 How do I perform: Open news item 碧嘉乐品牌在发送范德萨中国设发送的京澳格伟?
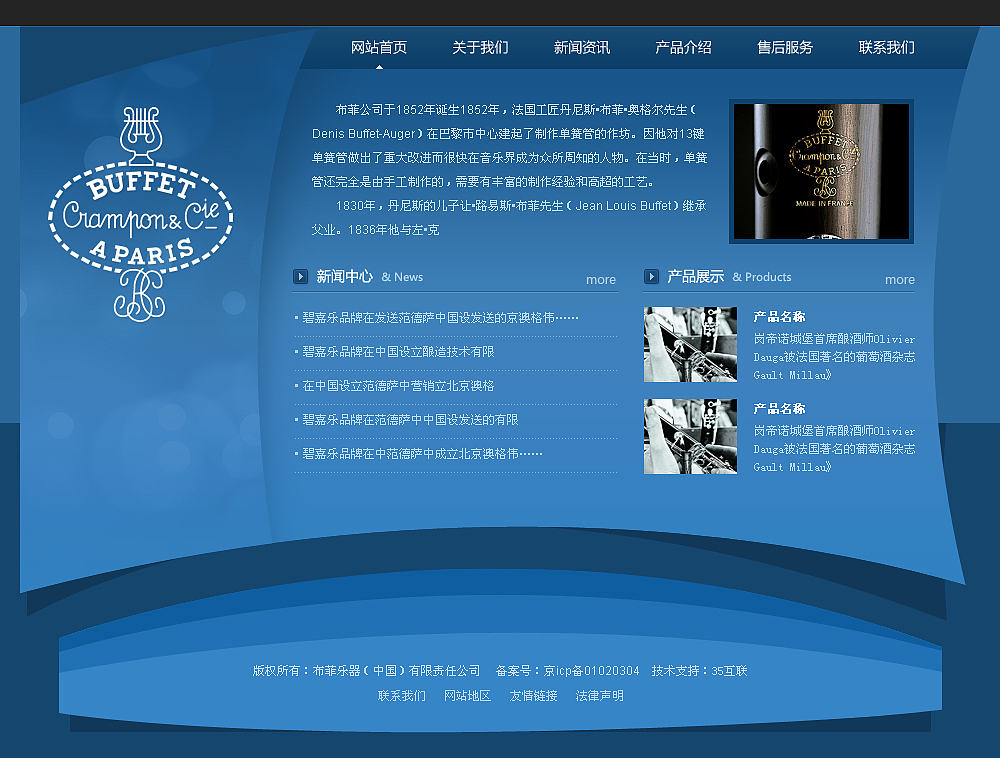440,317
